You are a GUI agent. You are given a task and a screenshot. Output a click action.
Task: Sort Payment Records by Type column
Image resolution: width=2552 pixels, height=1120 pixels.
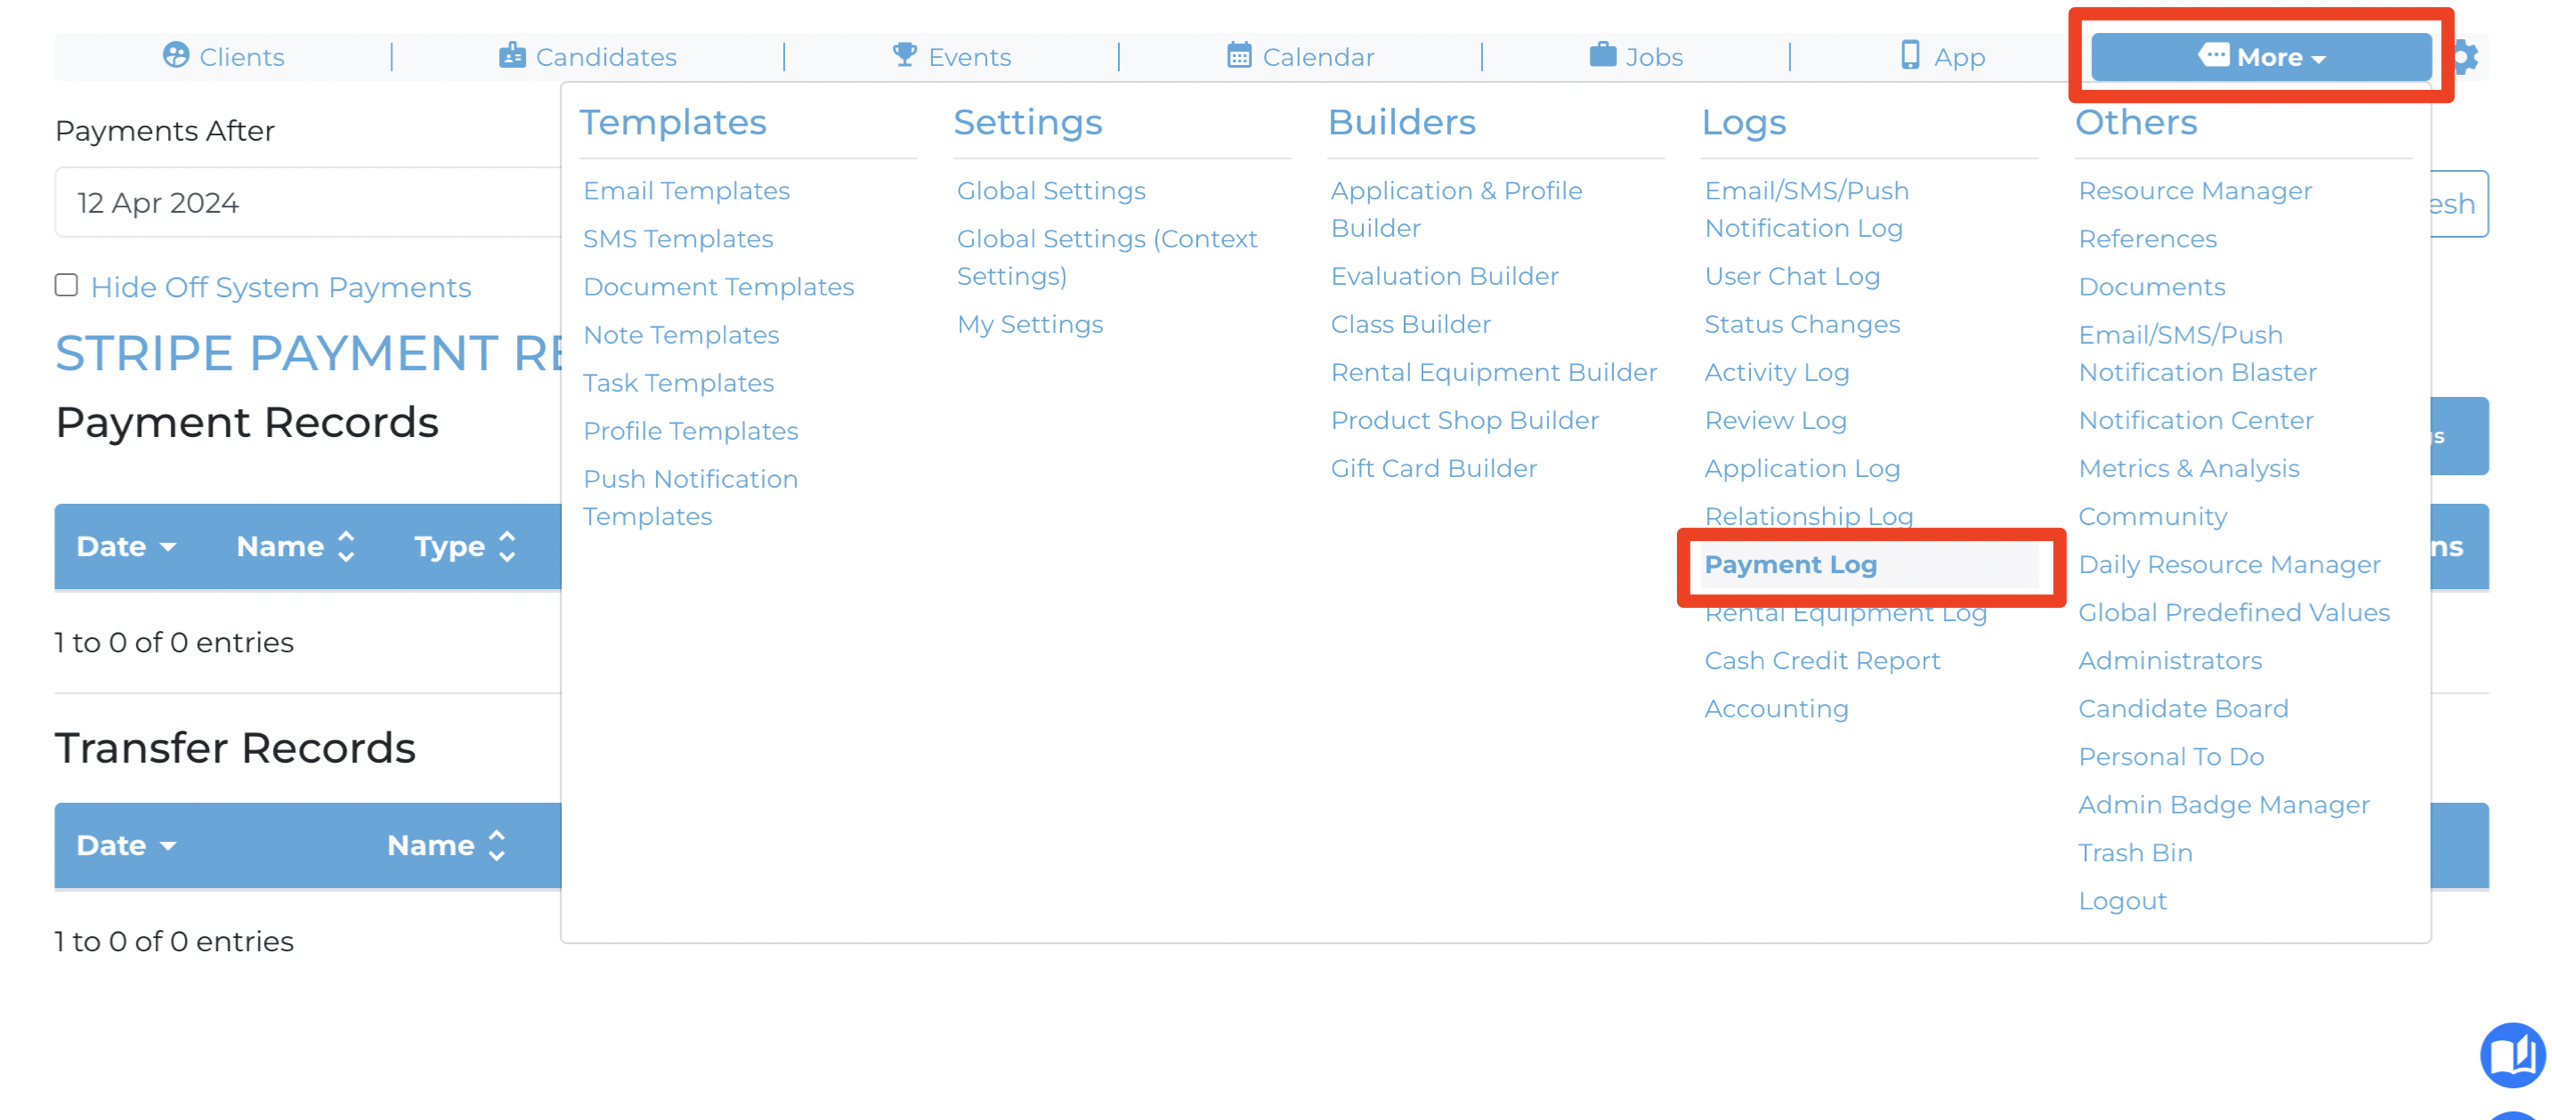pos(465,546)
